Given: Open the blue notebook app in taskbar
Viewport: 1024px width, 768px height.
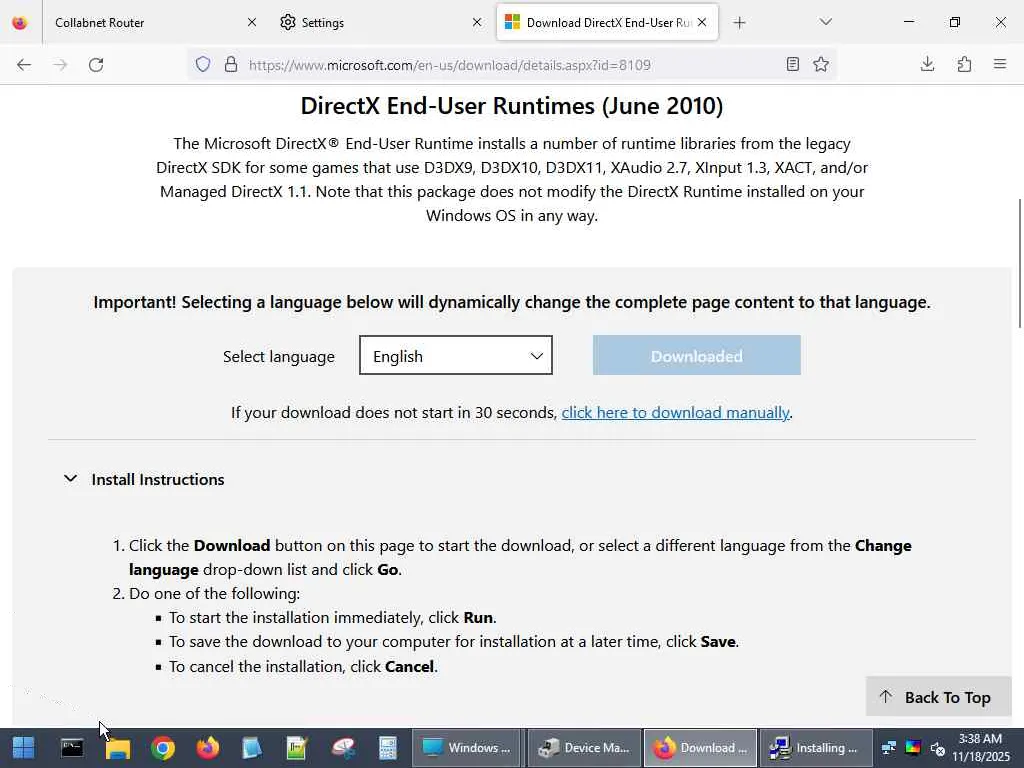Looking at the screenshot, I should pos(252,748).
